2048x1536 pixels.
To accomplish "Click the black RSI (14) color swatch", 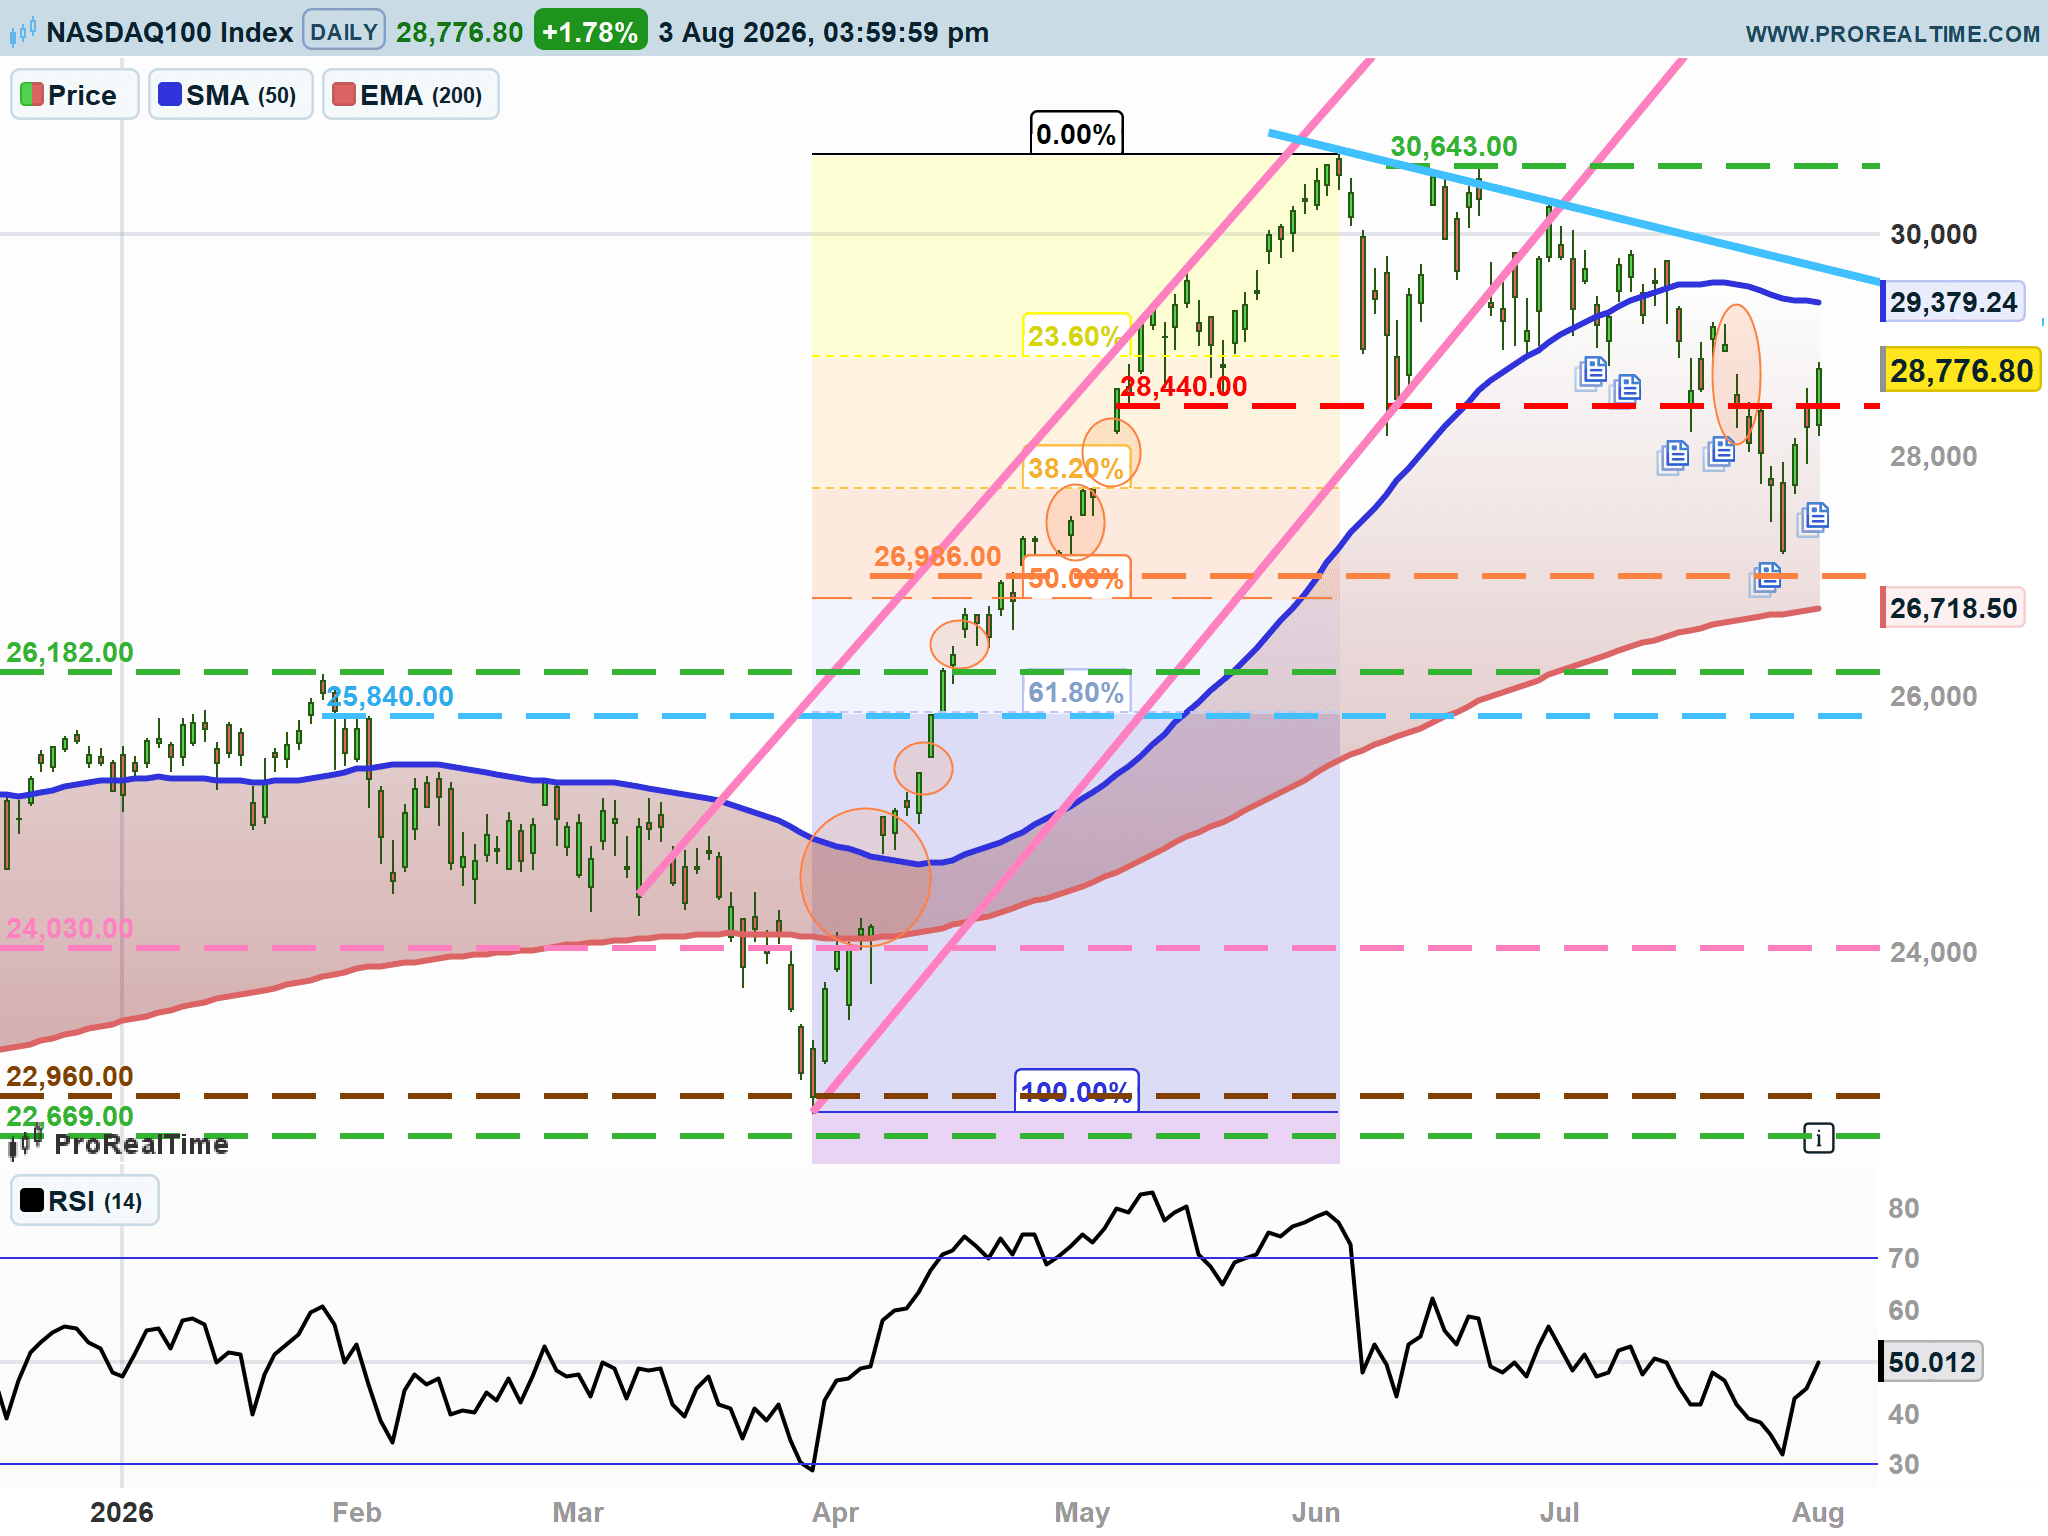I will click(x=32, y=1200).
